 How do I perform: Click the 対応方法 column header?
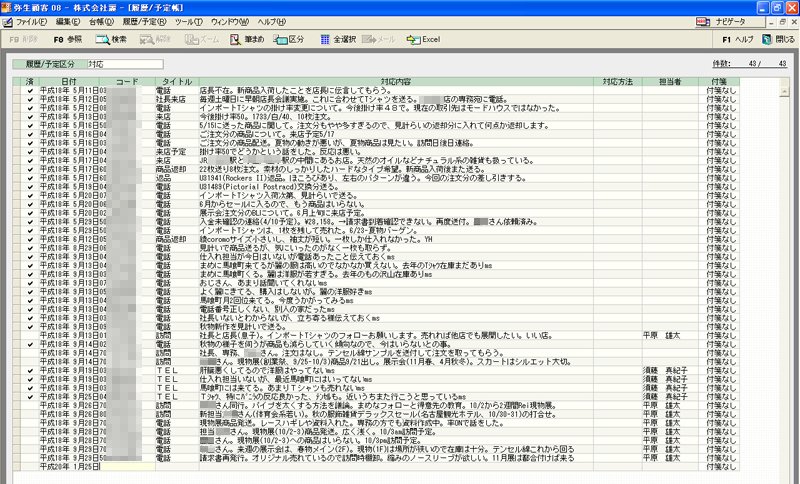tap(618, 82)
